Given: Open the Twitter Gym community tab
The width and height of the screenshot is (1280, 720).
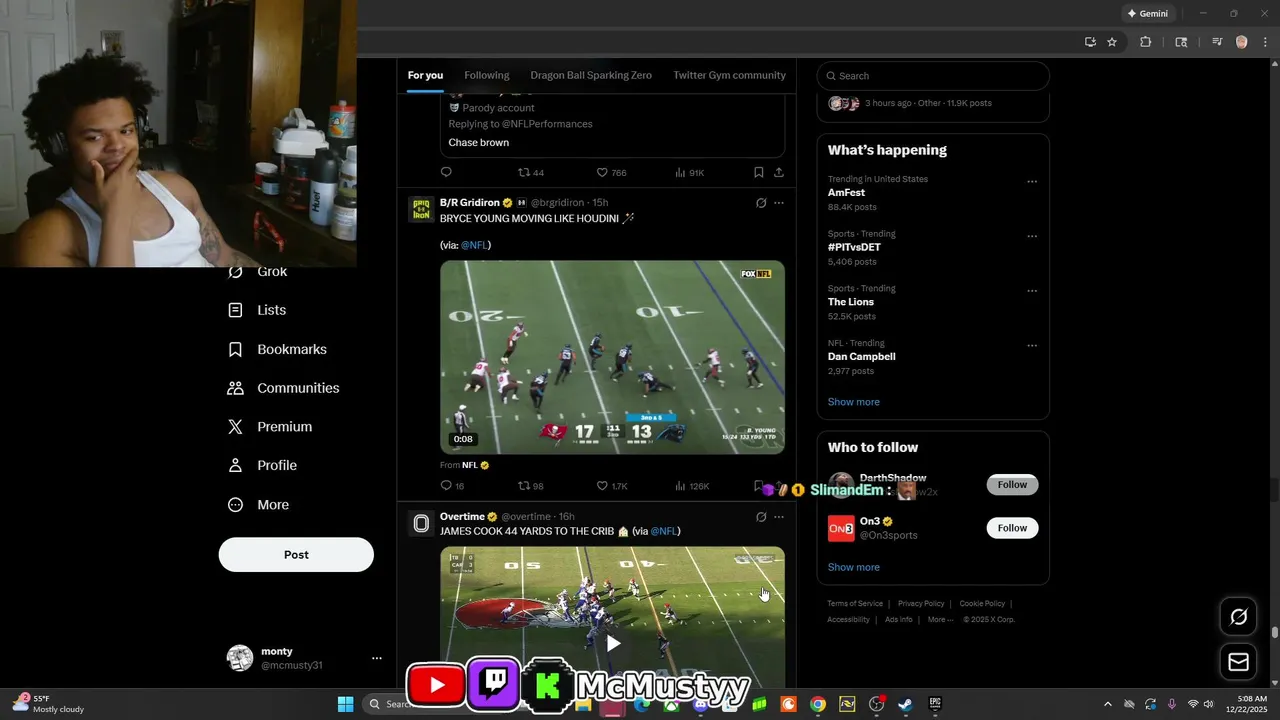Looking at the screenshot, I should 729,75.
